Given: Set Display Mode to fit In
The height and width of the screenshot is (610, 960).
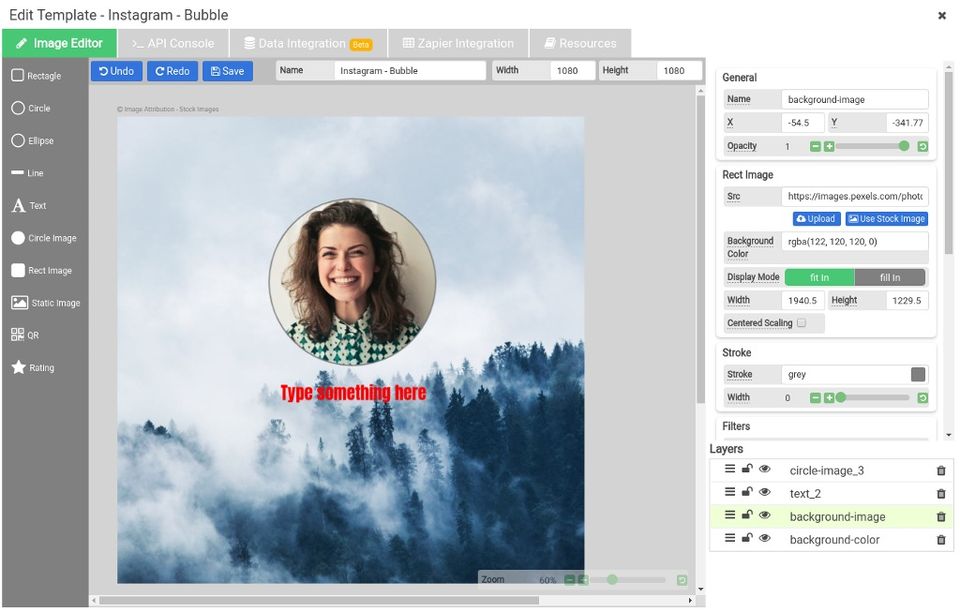Looking at the screenshot, I should pos(819,277).
